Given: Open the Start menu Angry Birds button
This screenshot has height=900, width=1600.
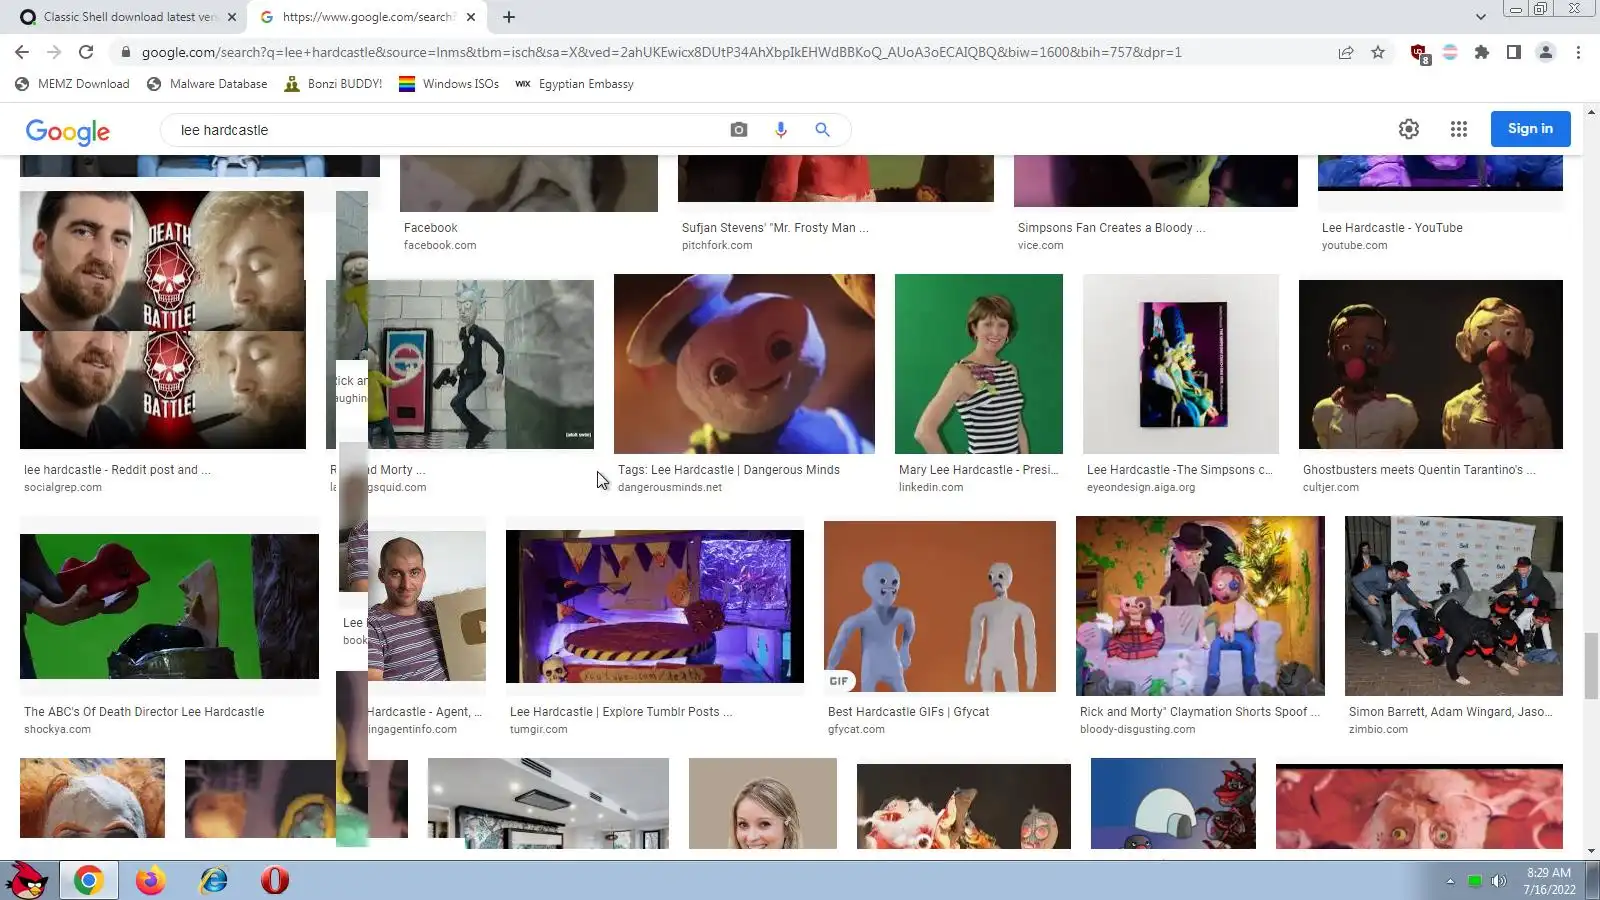Looking at the screenshot, I should click(x=26, y=880).
